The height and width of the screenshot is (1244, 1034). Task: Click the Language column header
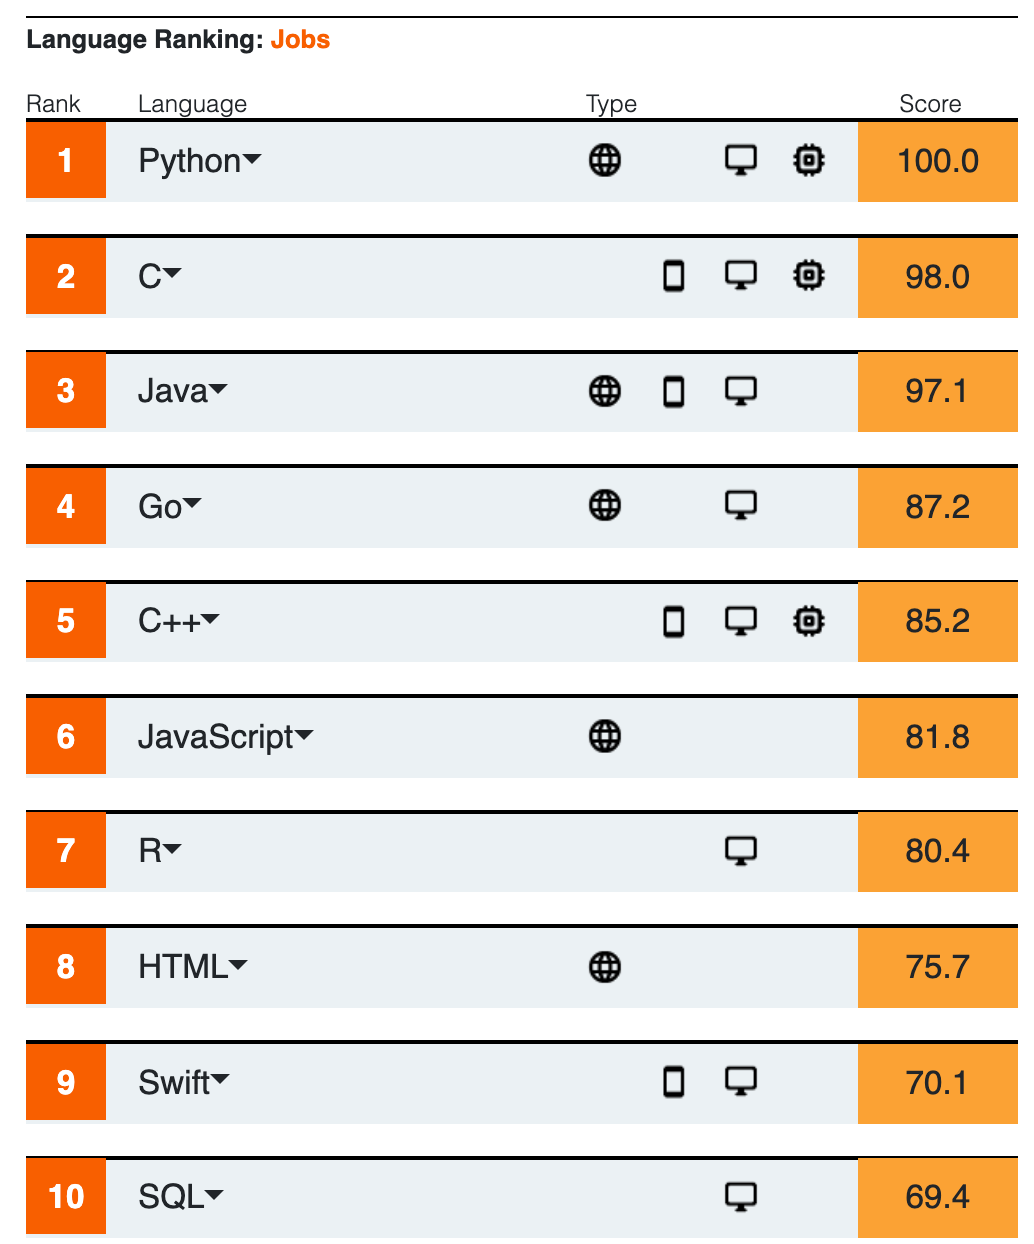point(192,104)
